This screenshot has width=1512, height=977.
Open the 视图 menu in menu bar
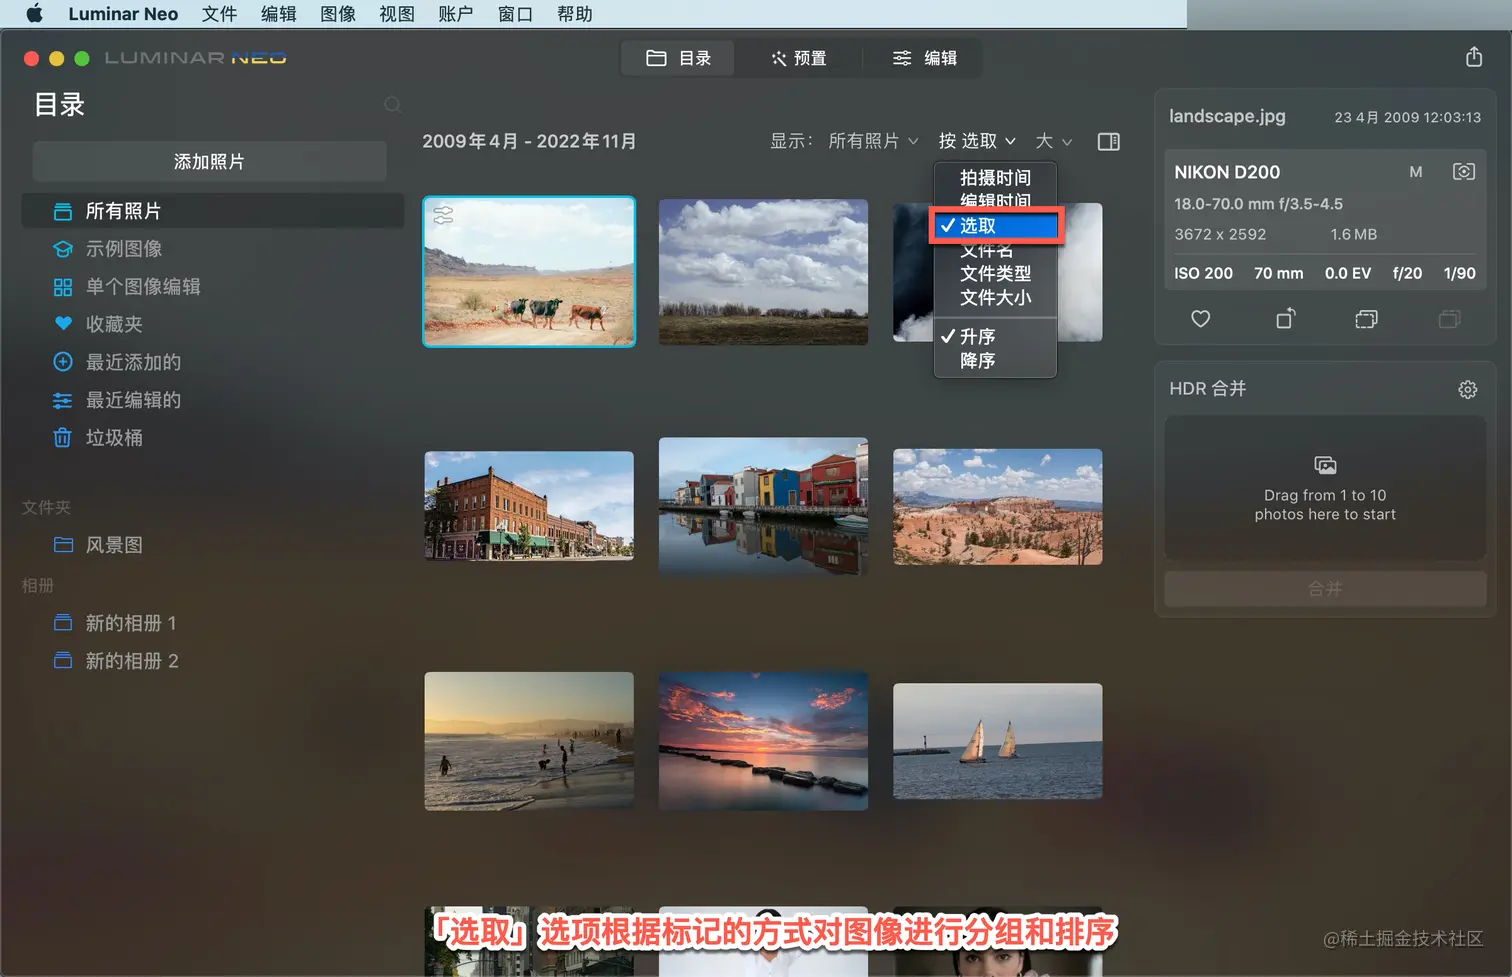coord(397,14)
